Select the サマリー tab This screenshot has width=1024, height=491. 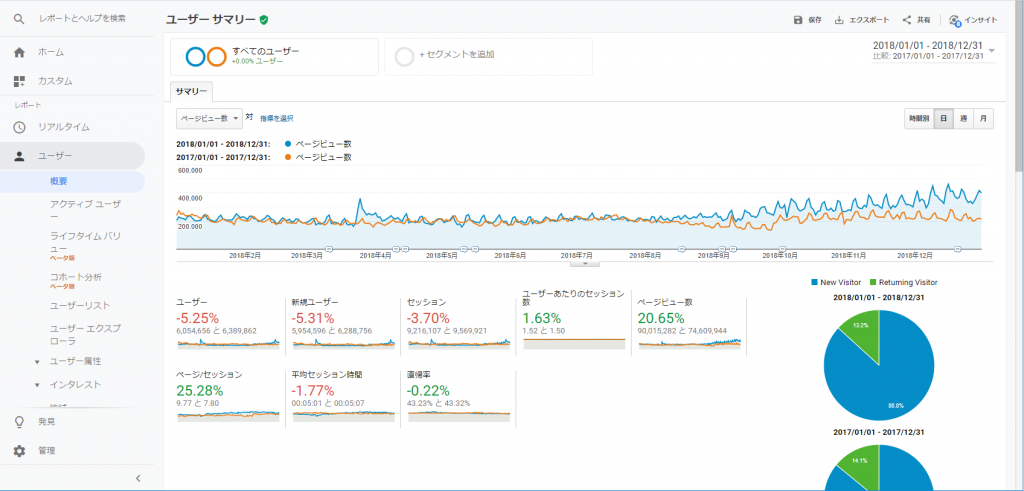191,92
